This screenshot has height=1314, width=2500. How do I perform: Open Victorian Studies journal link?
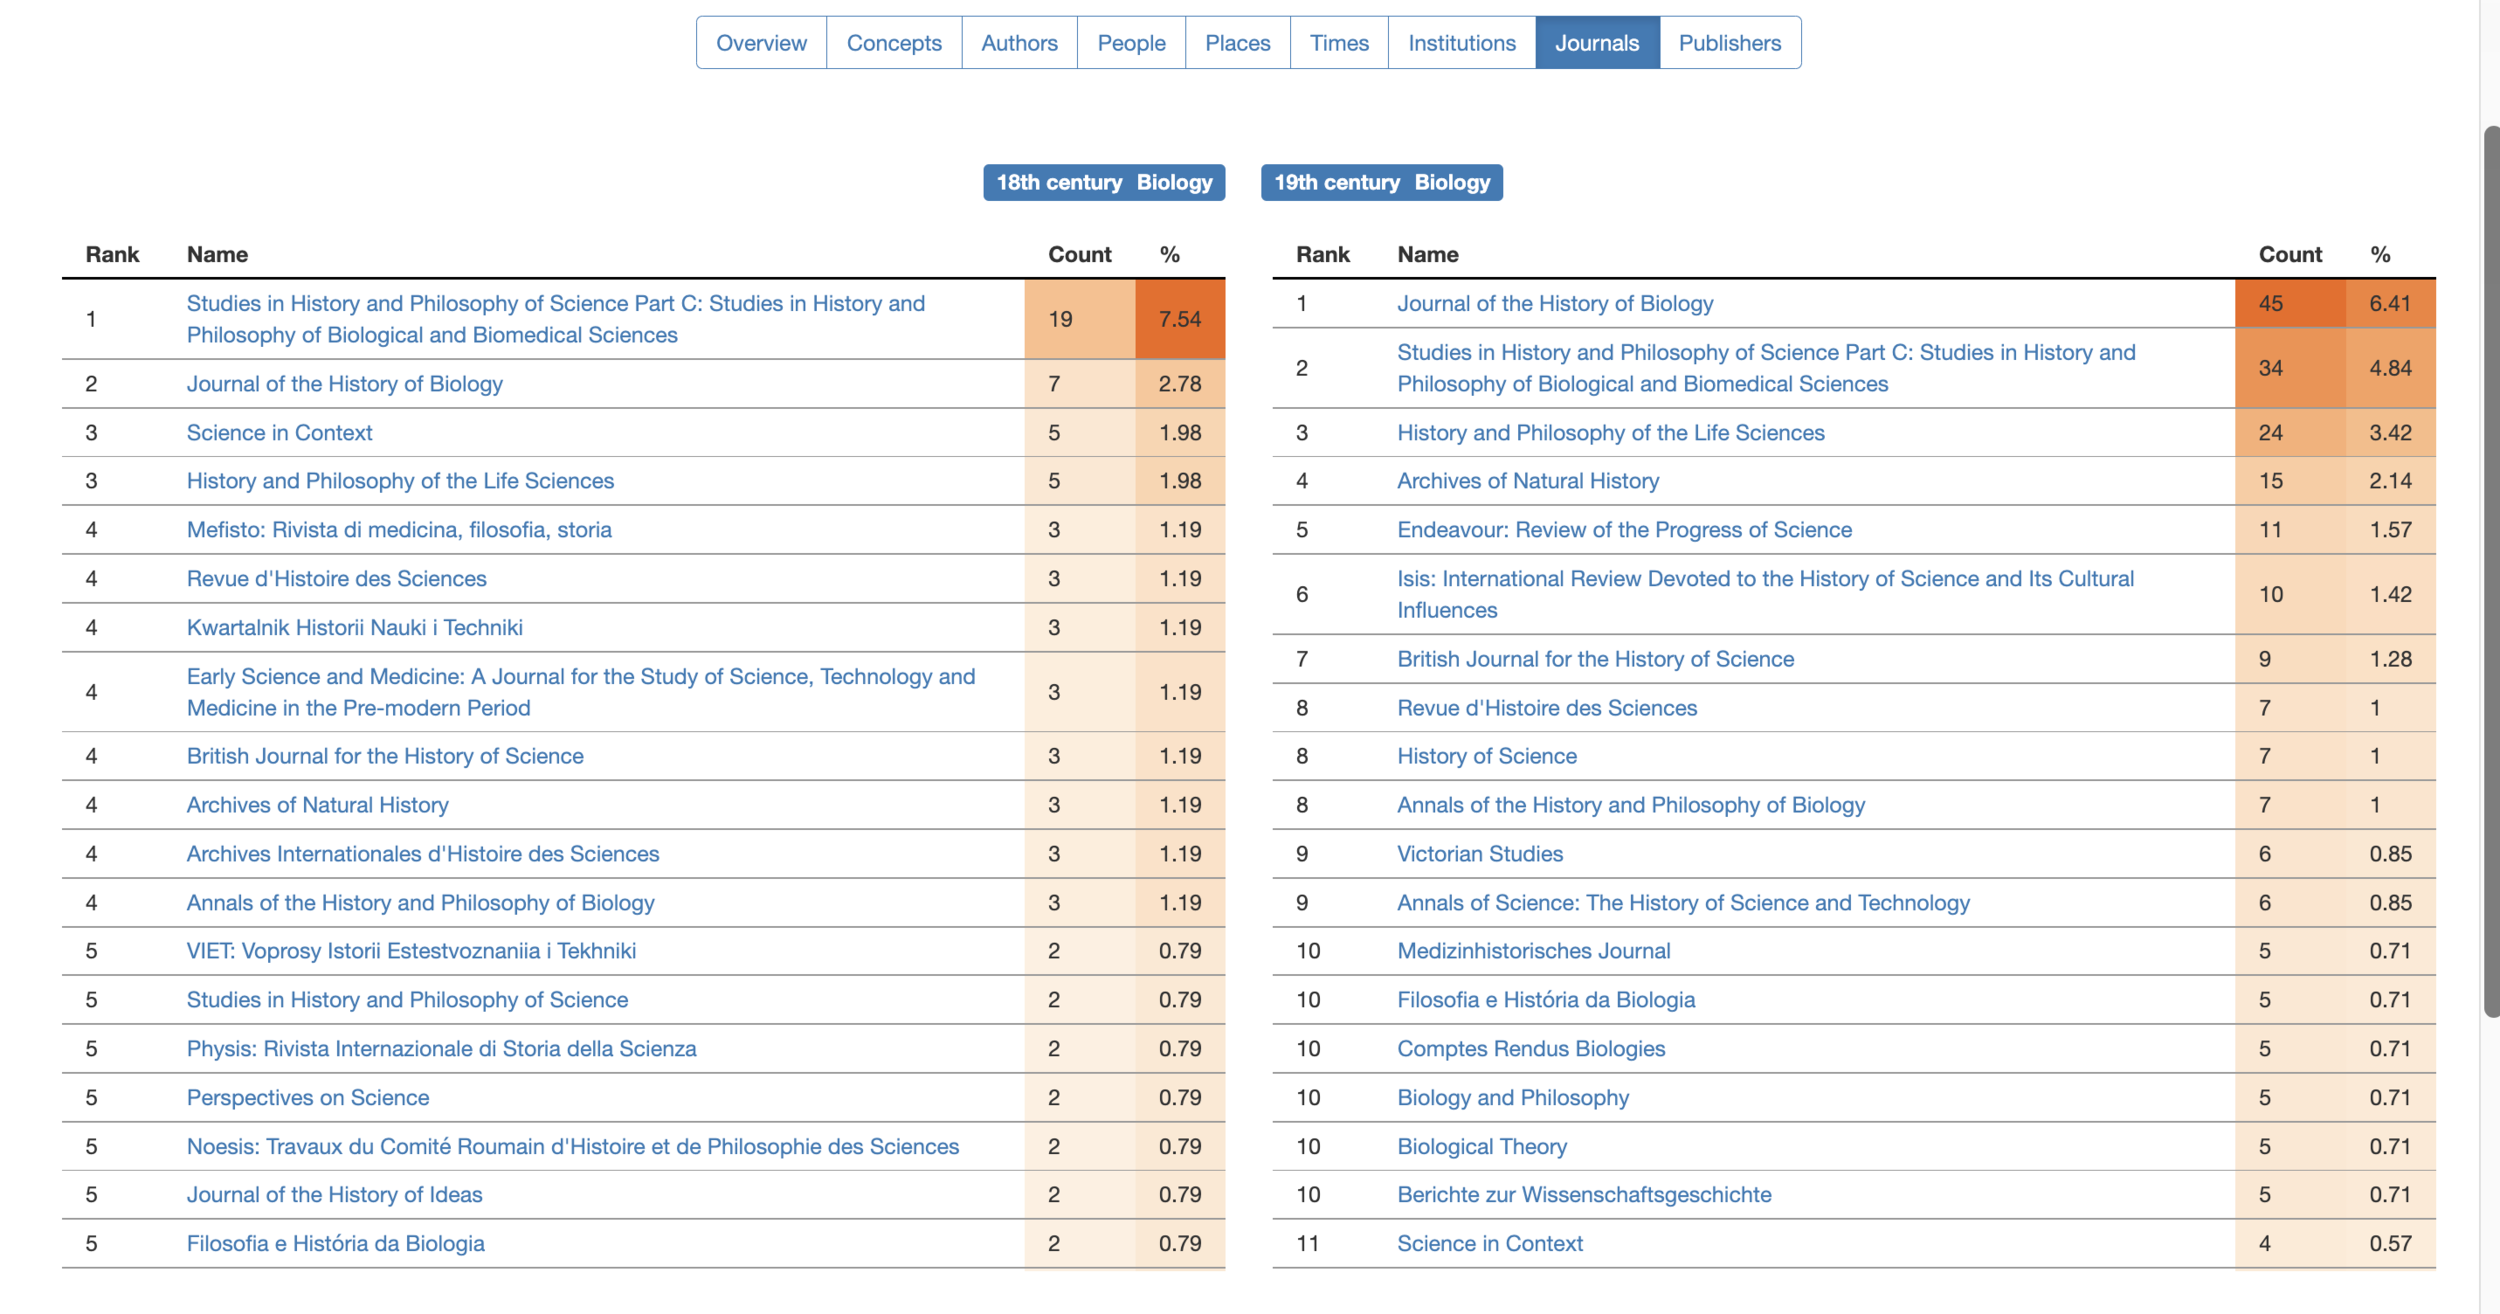[1479, 854]
